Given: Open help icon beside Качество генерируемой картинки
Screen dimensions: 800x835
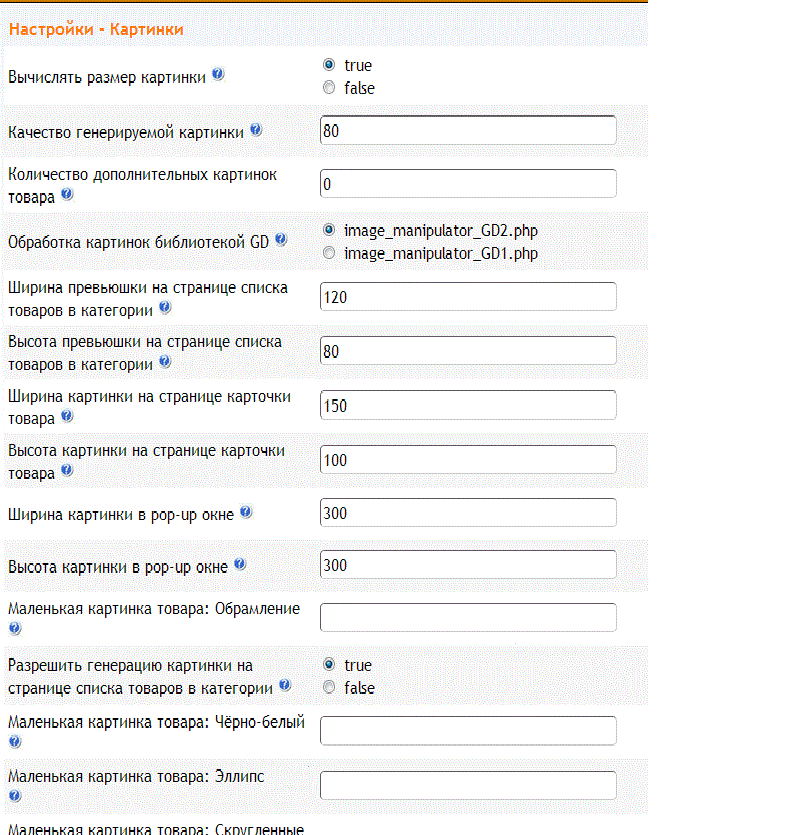Looking at the screenshot, I should coord(256,129).
